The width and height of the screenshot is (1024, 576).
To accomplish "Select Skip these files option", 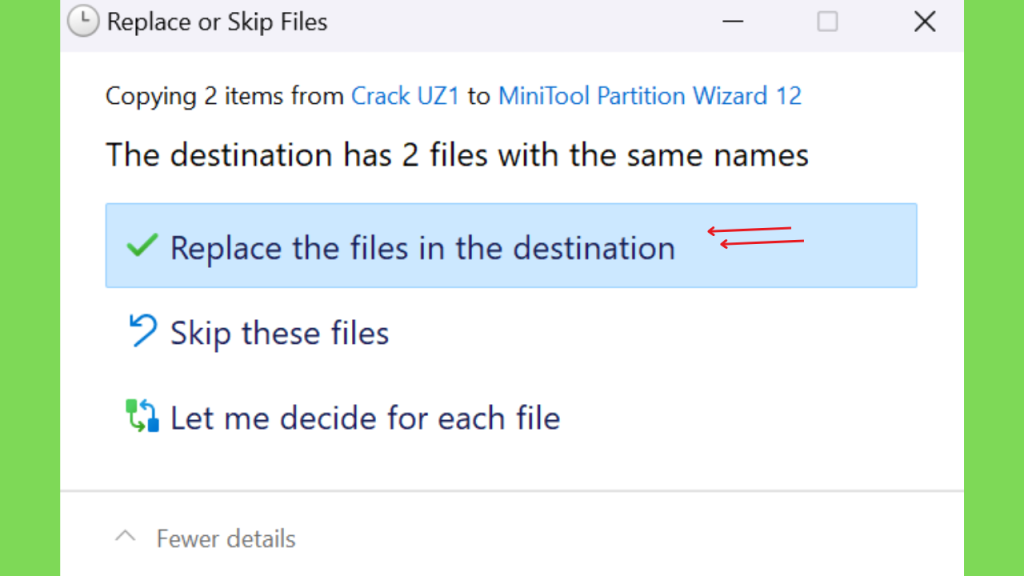I will (x=280, y=333).
